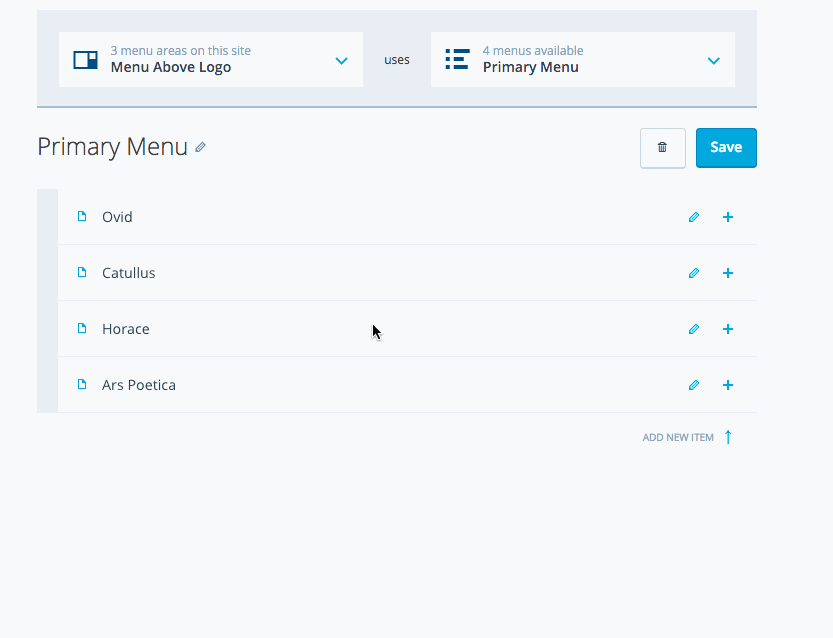Click the edit pencil for Horace

(x=694, y=329)
